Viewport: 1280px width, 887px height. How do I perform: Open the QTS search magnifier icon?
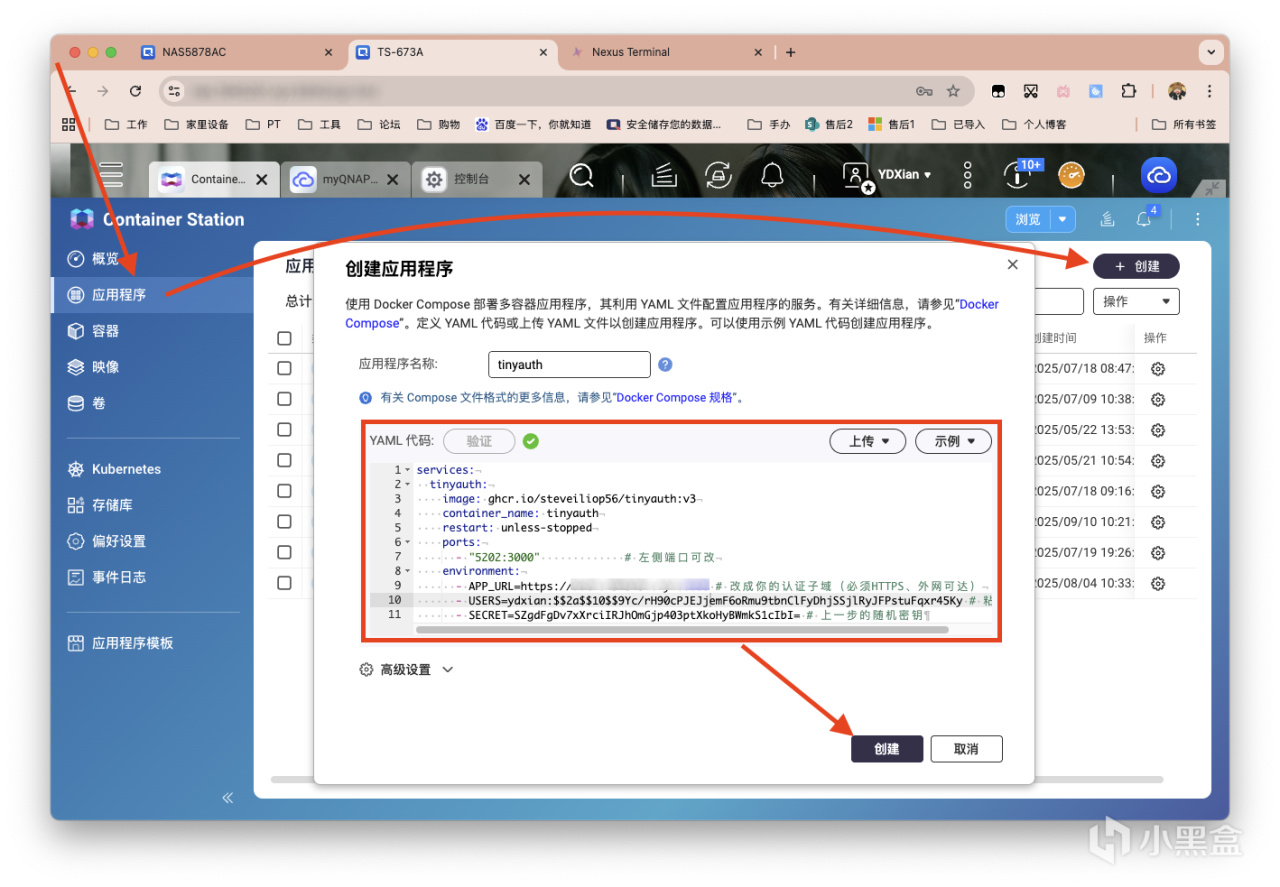pyautogui.click(x=581, y=176)
